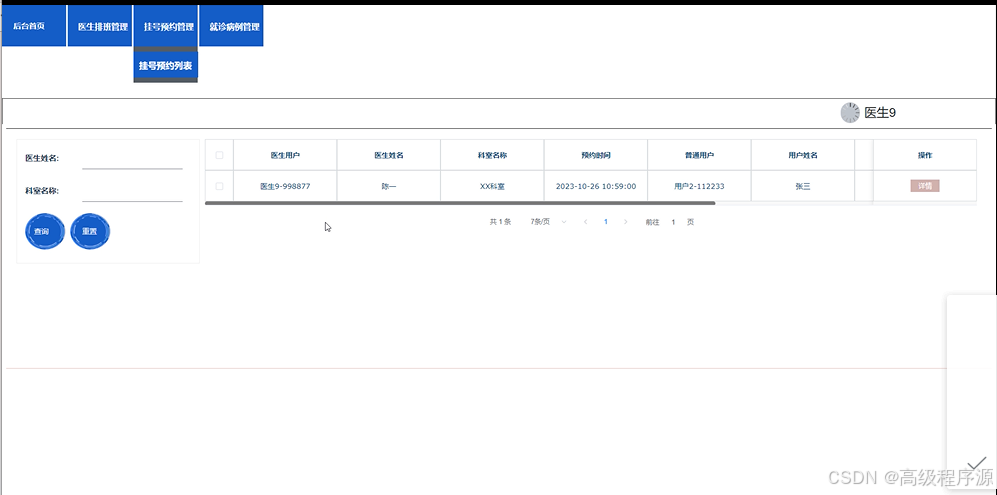This screenshot has height=495, width=997.
Task: Click the cell 张三
Action: [802, 186]
